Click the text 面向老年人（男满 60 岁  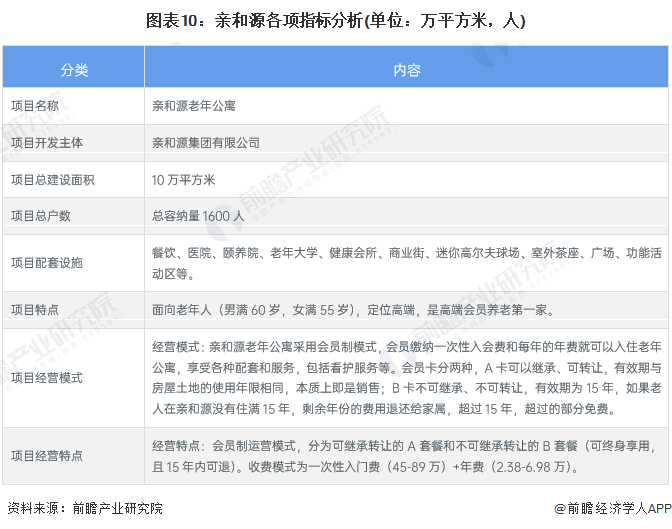click(x=353, y=309)
